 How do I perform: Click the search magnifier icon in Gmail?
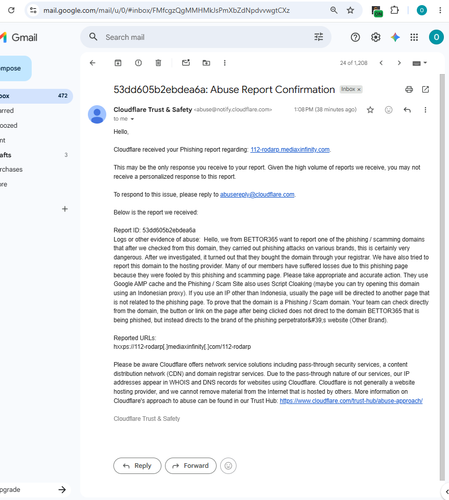(x=93, y=37)
